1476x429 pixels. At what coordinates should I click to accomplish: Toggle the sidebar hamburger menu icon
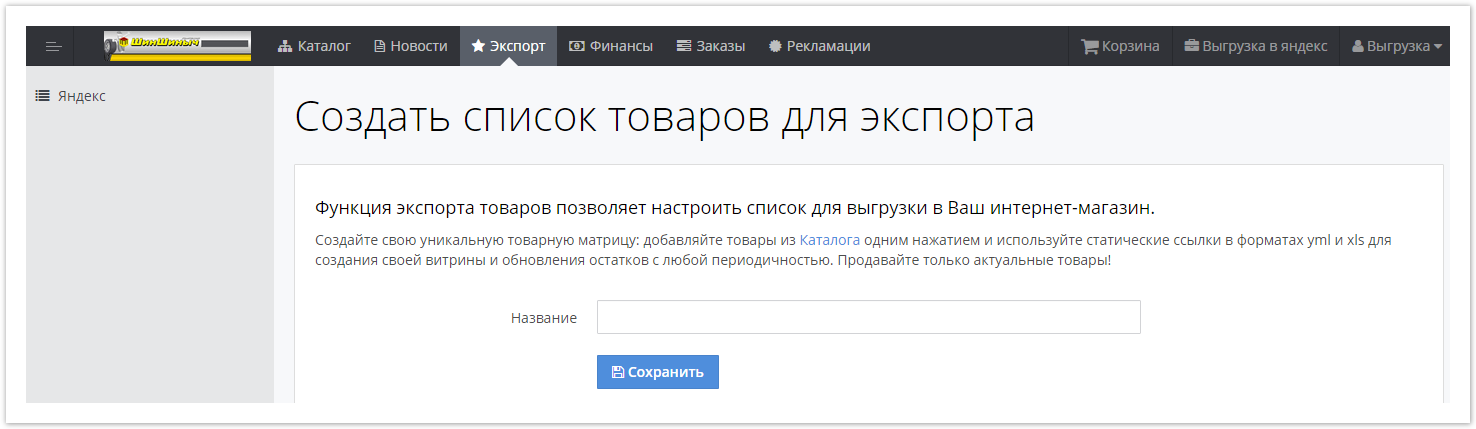click(x=53, y=46)
